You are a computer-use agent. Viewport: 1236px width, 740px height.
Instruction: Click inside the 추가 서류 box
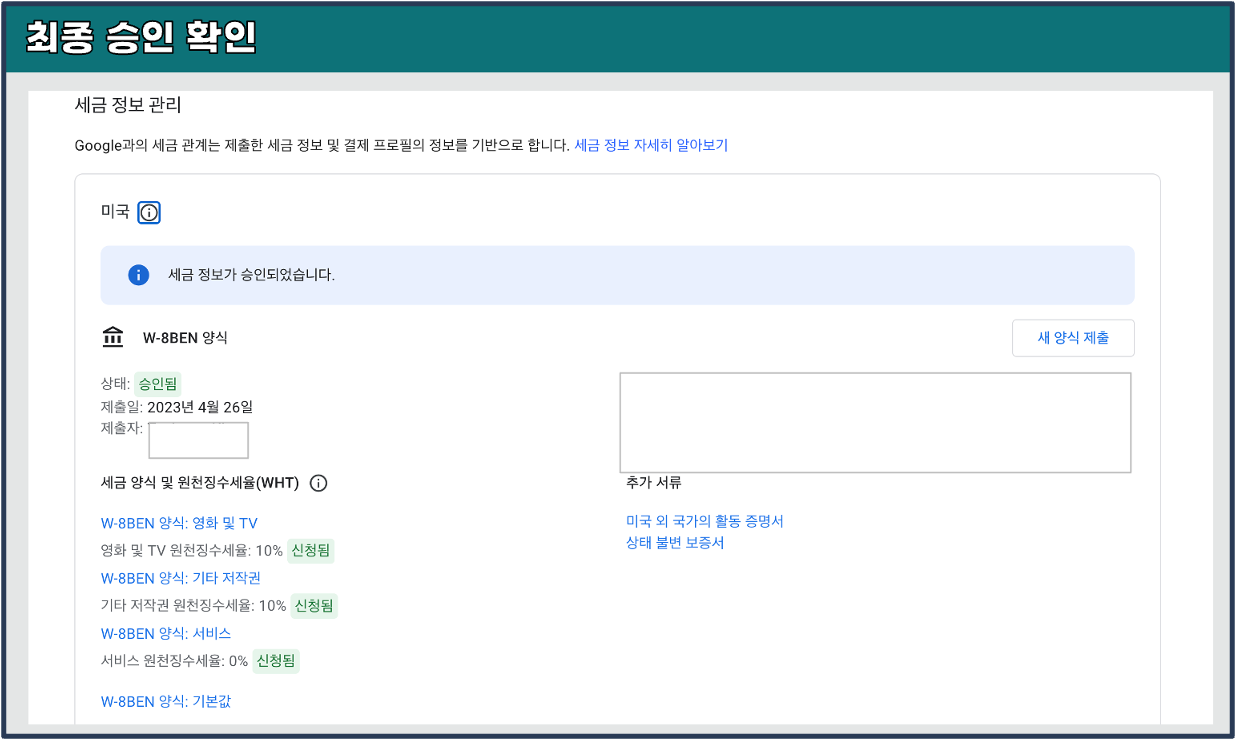(876, 422)
